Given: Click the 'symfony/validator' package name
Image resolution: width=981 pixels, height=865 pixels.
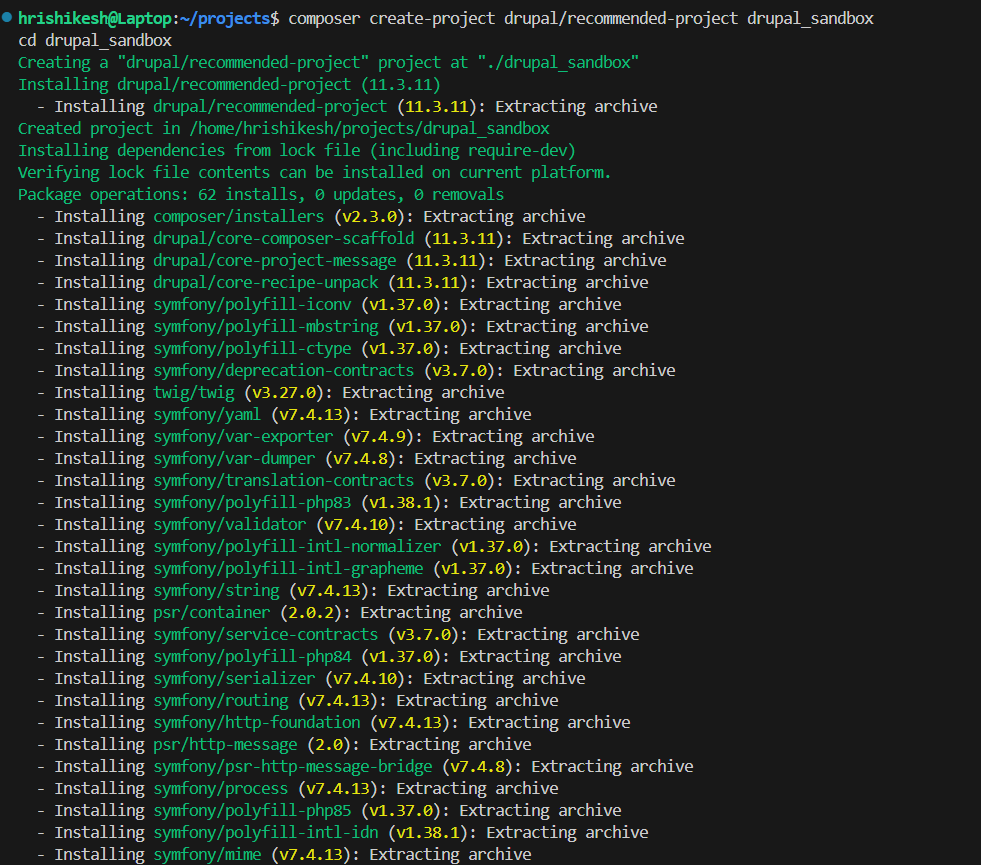Looking at the screenshot, I should coord(230,524).
